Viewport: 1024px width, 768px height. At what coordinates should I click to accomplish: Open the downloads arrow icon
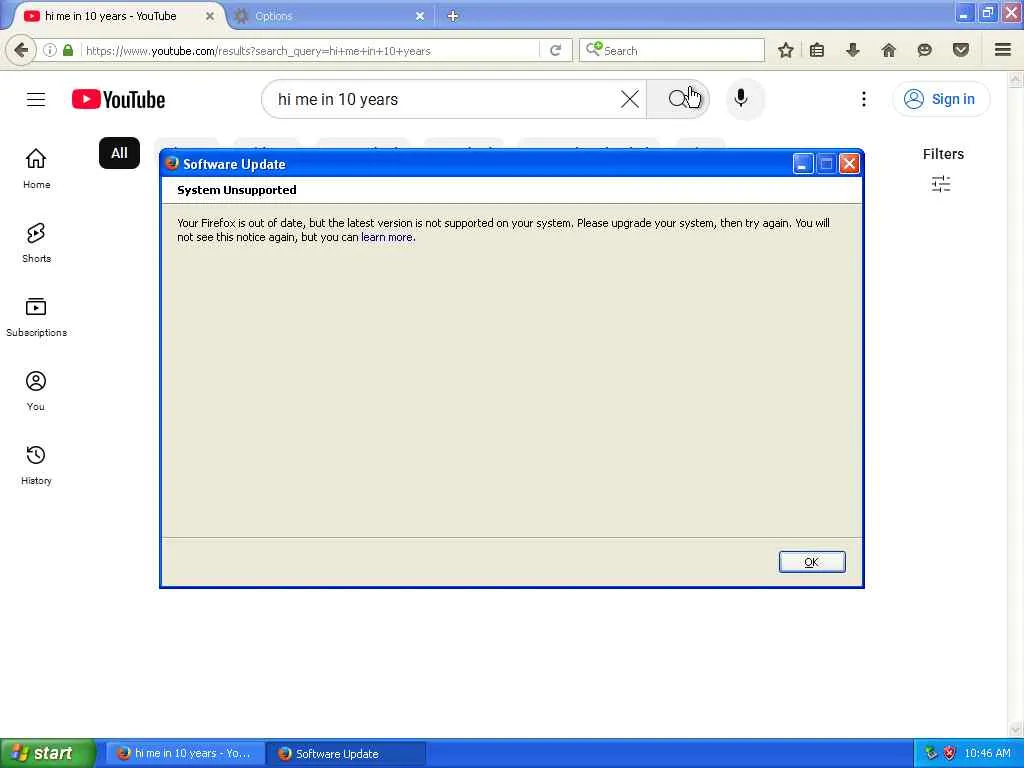pyautogui.click(x=852, y=50)
